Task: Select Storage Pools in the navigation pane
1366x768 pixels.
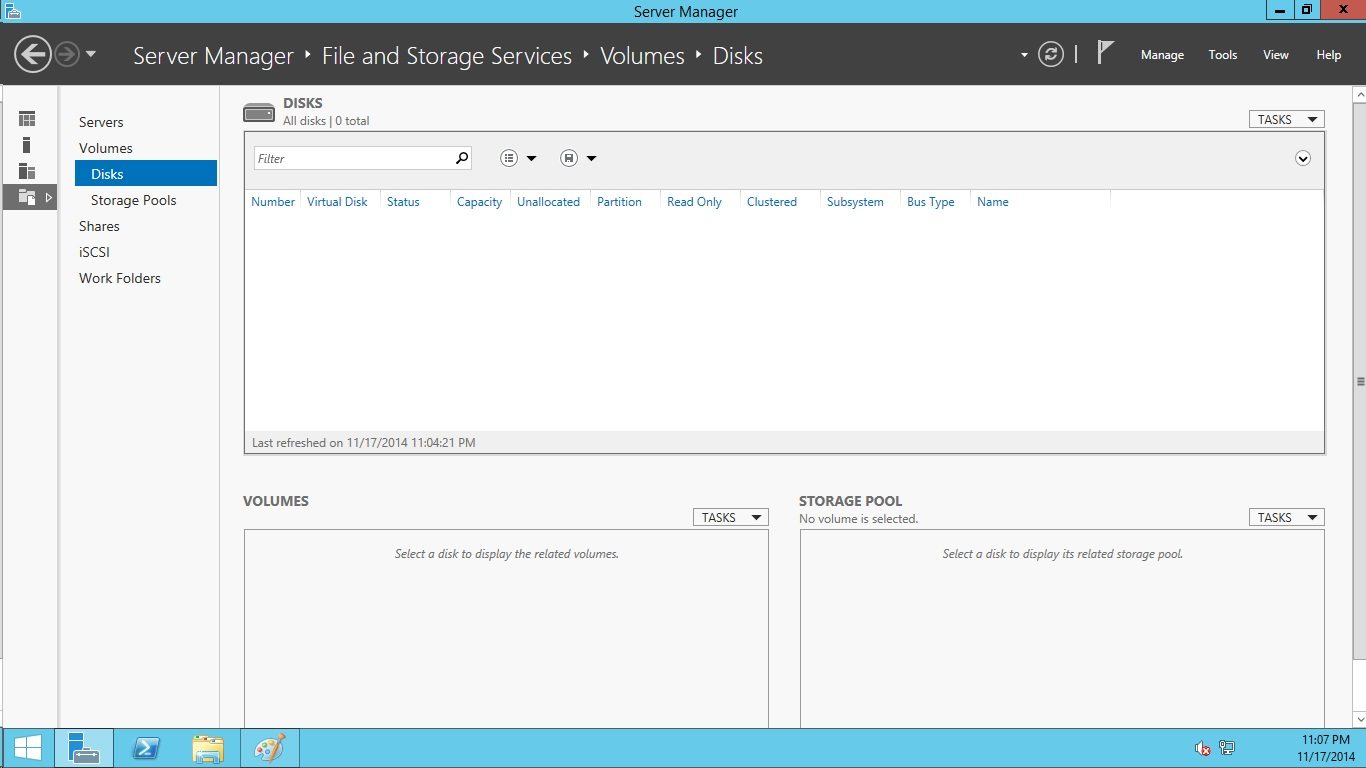Action: pos(134,200)
